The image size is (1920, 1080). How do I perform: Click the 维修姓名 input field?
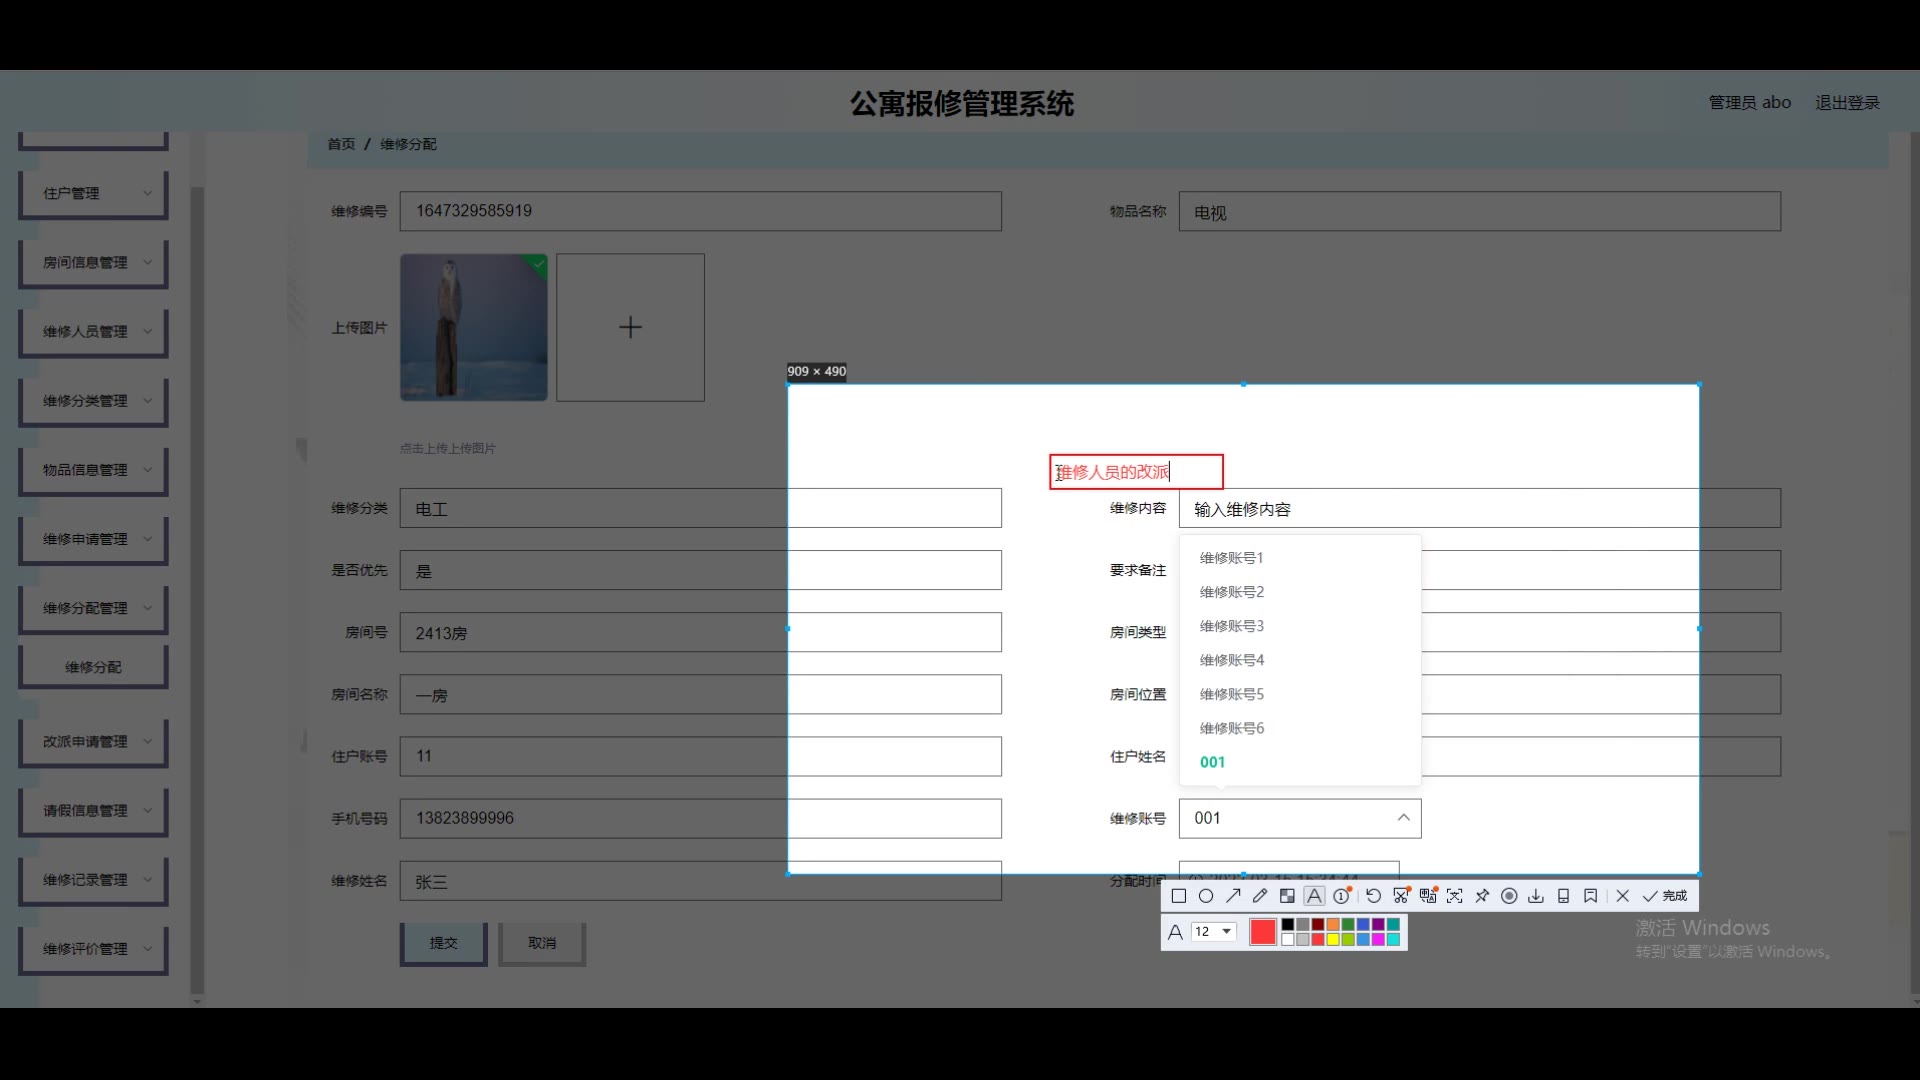point(700,880)
